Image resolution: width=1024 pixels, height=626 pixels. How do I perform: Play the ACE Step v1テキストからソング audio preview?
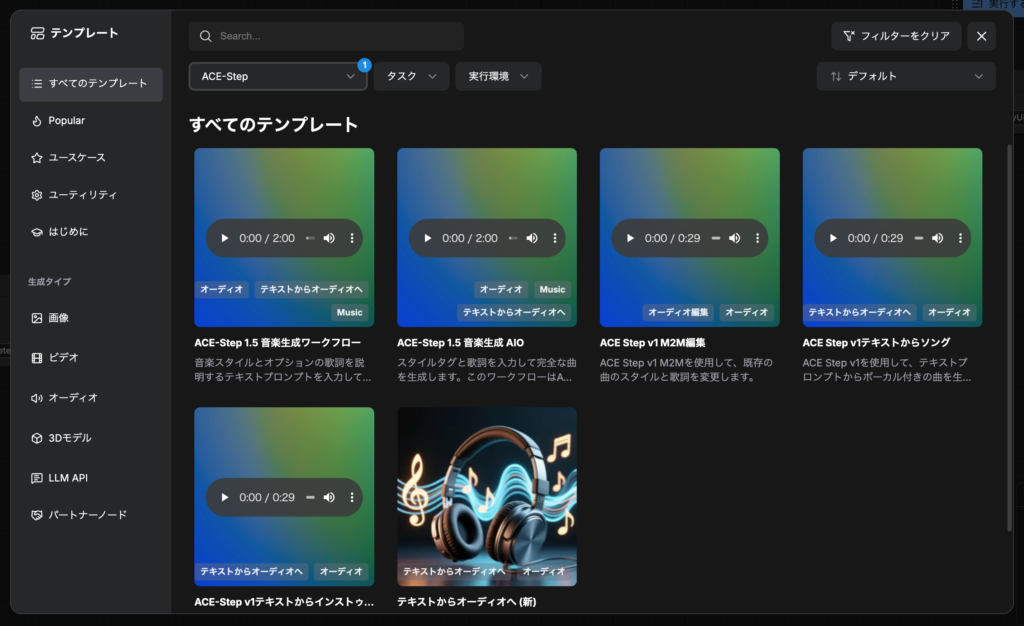833,238
